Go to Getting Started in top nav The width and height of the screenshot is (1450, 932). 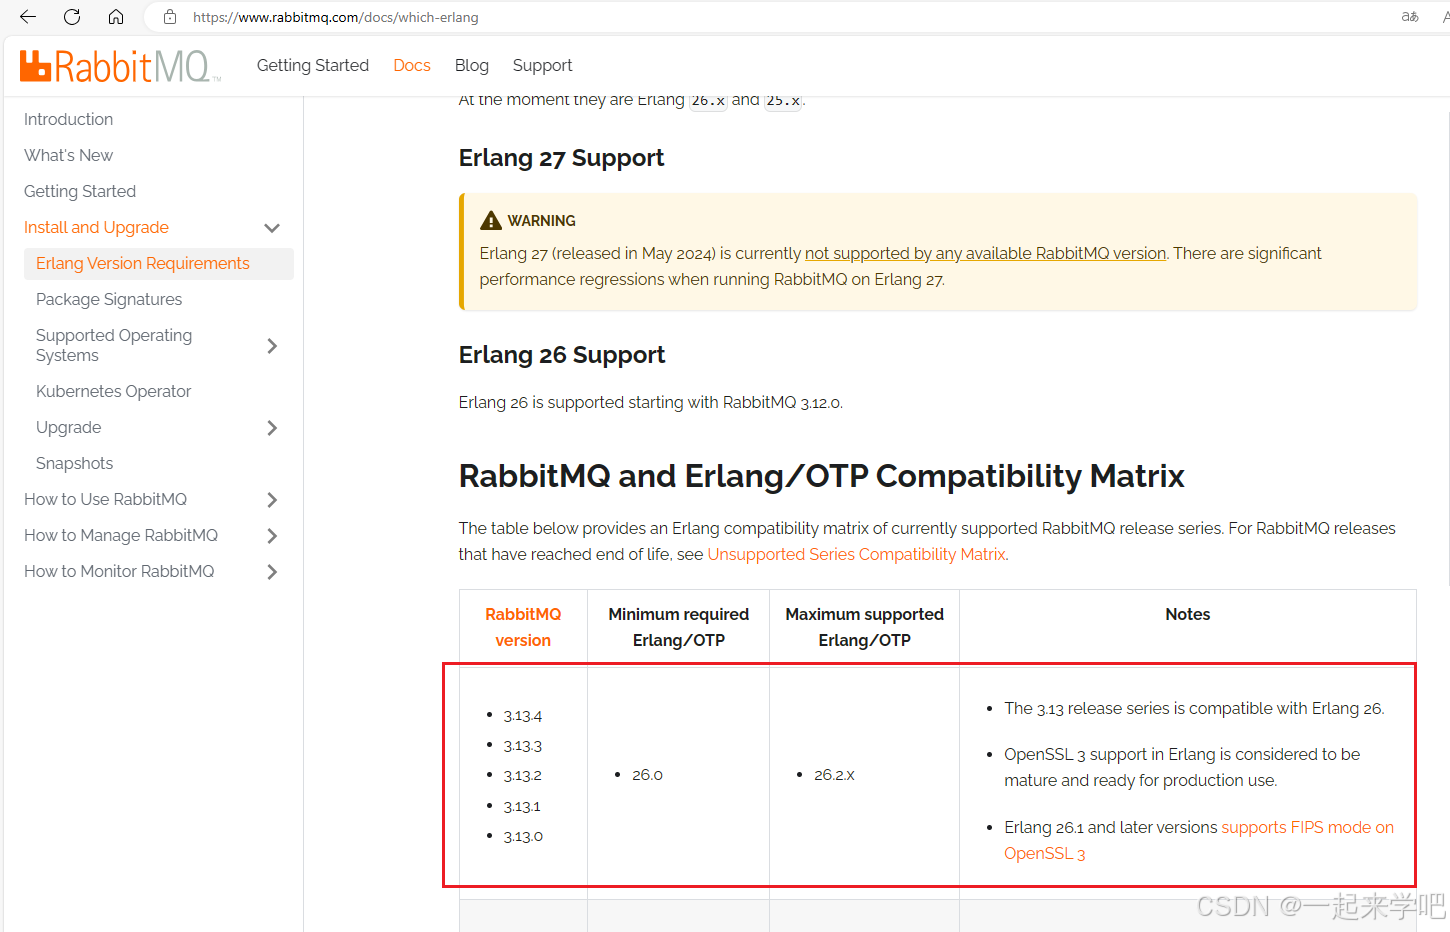click(x=312, y=65)
